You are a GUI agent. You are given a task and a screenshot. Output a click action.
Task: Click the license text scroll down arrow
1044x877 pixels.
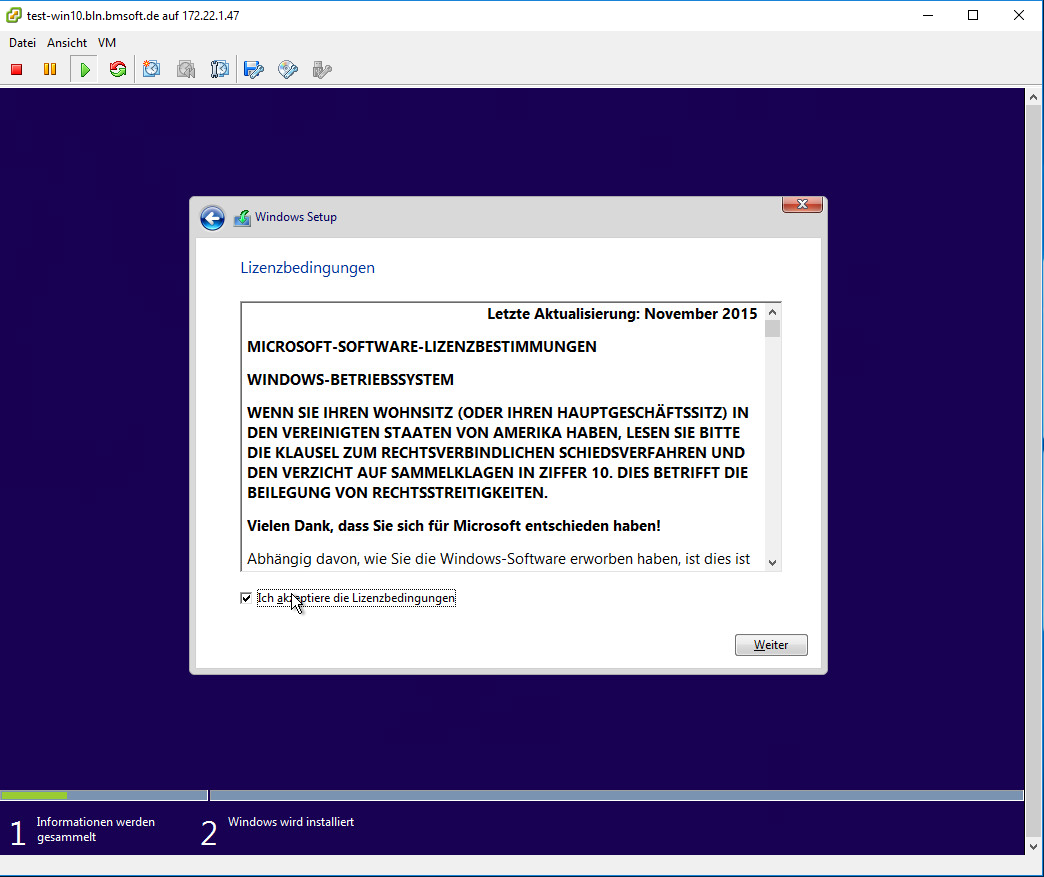coord(772,563)
